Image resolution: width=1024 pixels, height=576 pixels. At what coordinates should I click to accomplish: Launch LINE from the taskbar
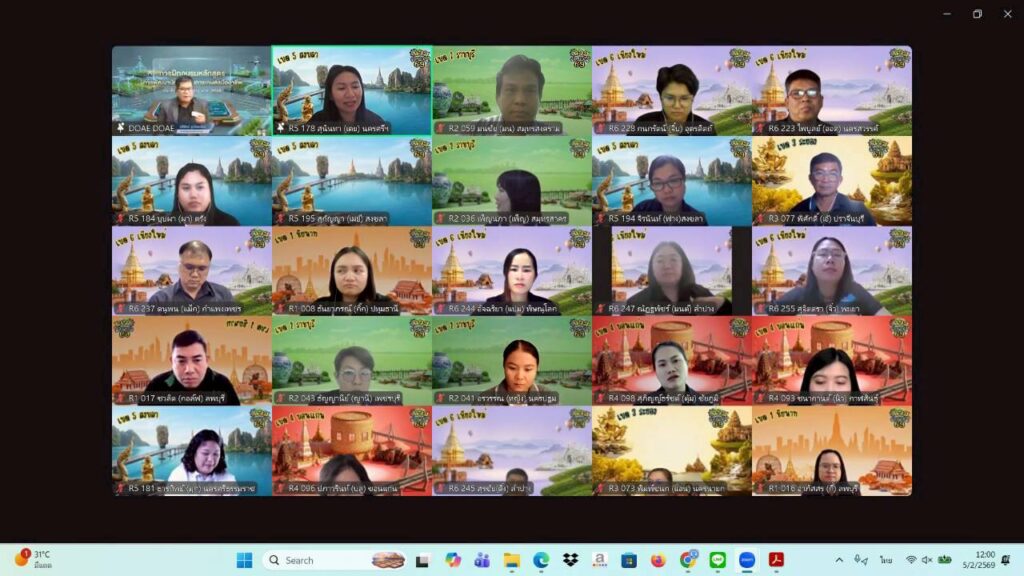pyautogui.click(x=717, y=560)
